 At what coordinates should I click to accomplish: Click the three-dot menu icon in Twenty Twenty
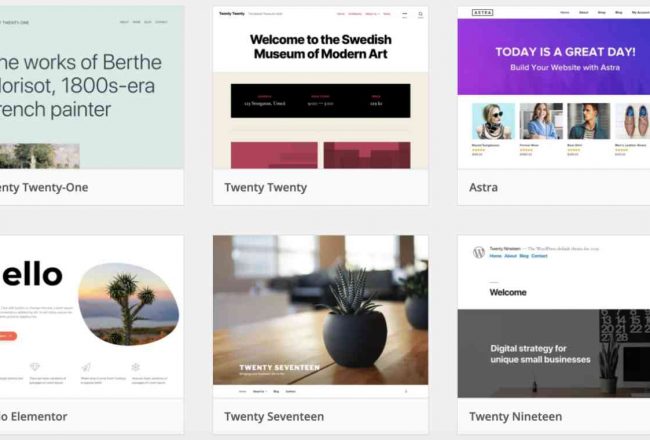pyautogui.click(x=405, y=14)
